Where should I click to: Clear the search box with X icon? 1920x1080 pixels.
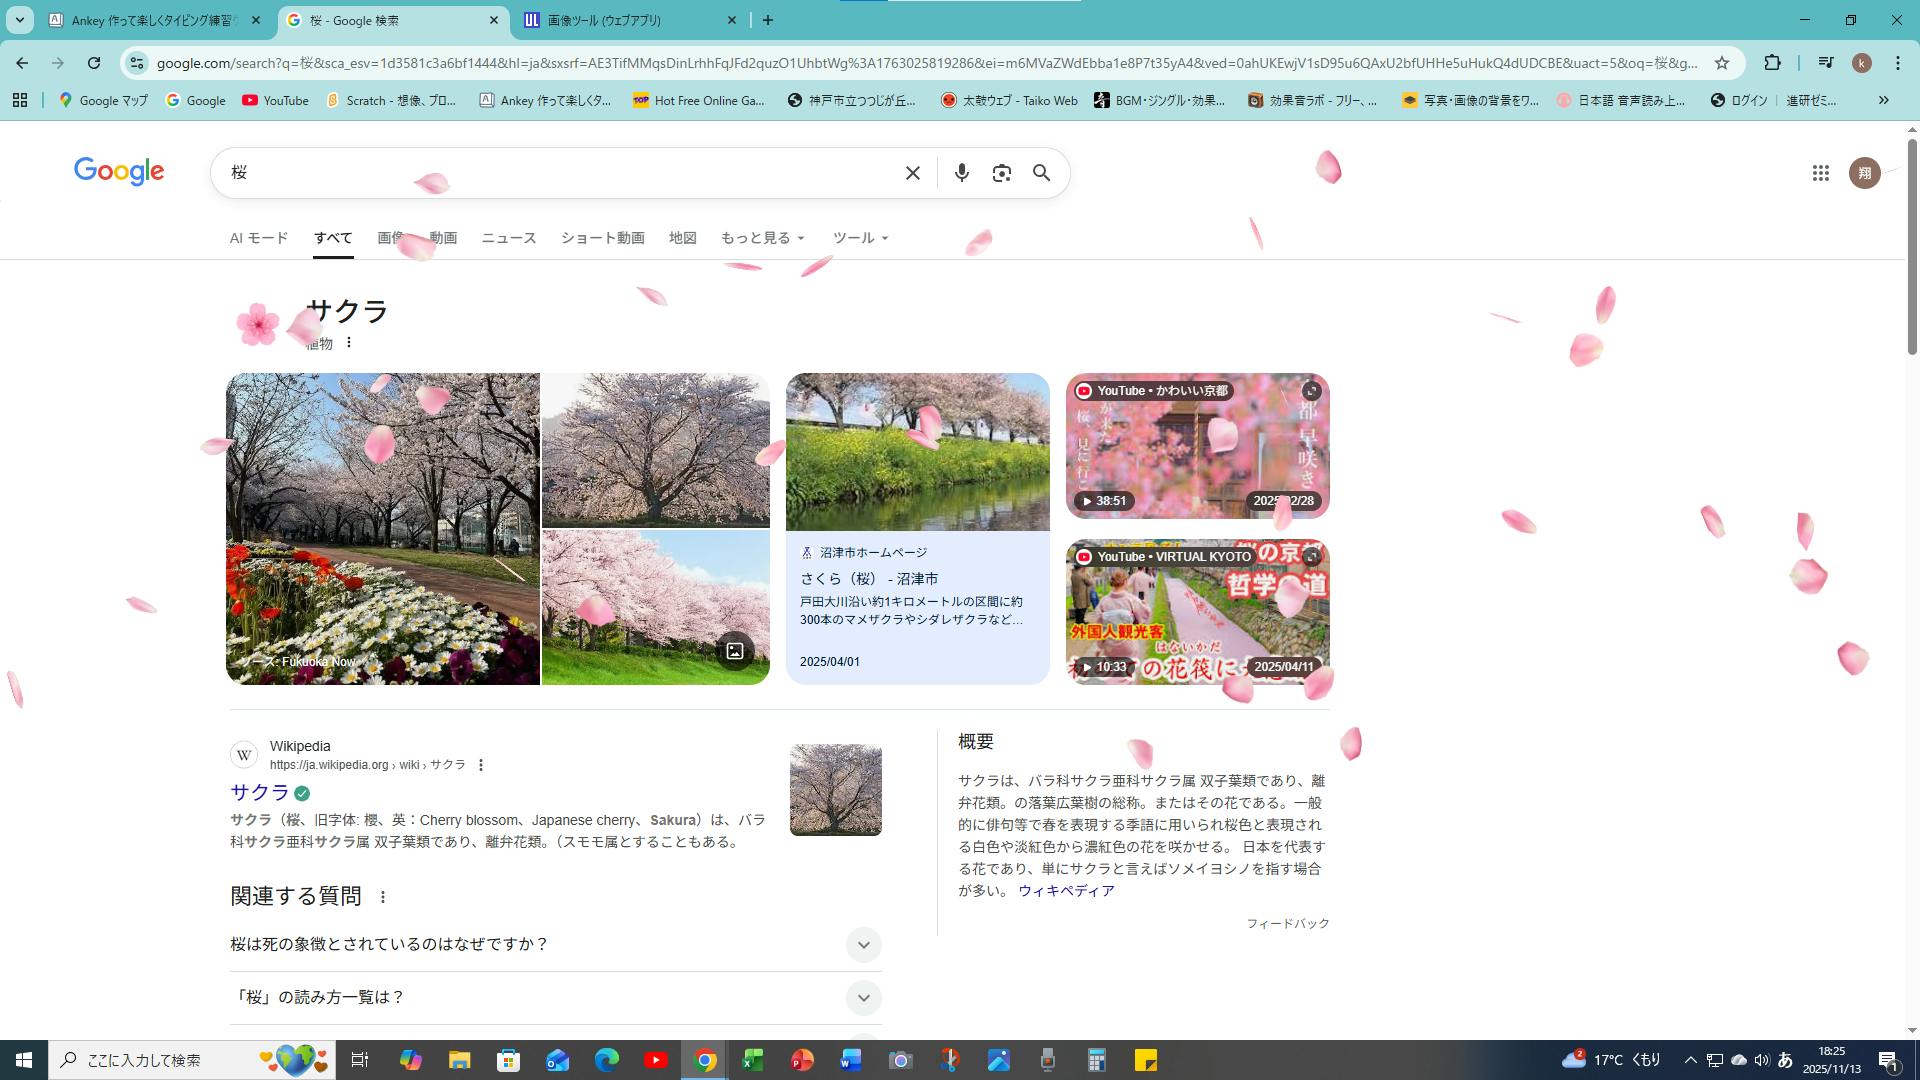[x=912, y=173]
